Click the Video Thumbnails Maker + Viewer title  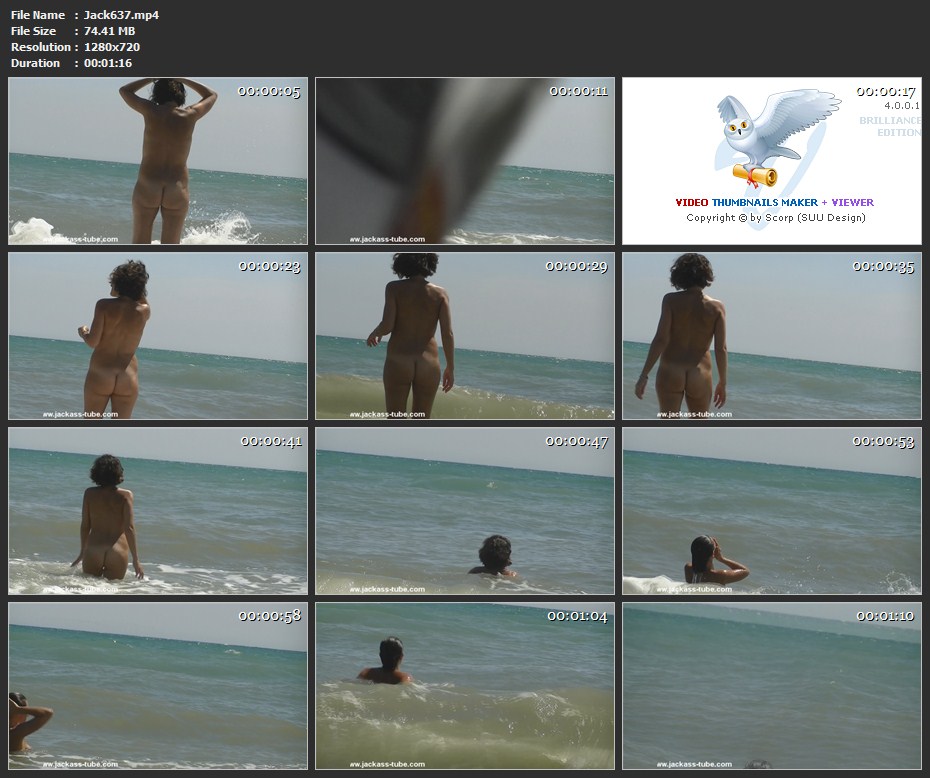point(775,202)
